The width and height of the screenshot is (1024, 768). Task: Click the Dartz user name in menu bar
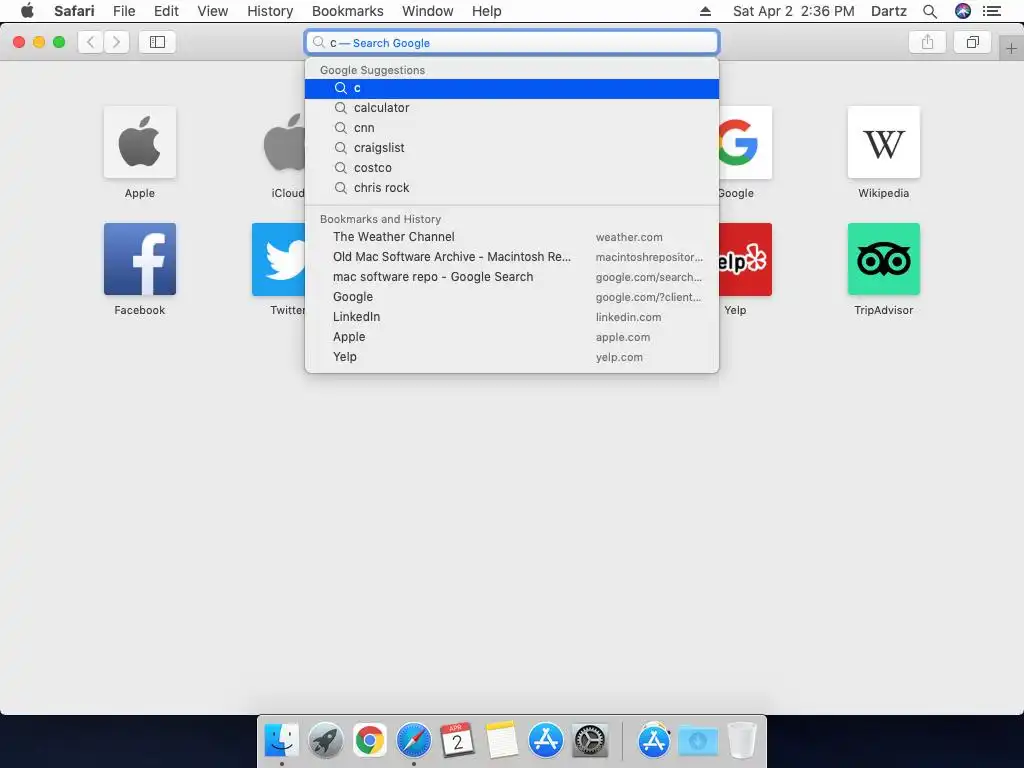tap(889, 11)
